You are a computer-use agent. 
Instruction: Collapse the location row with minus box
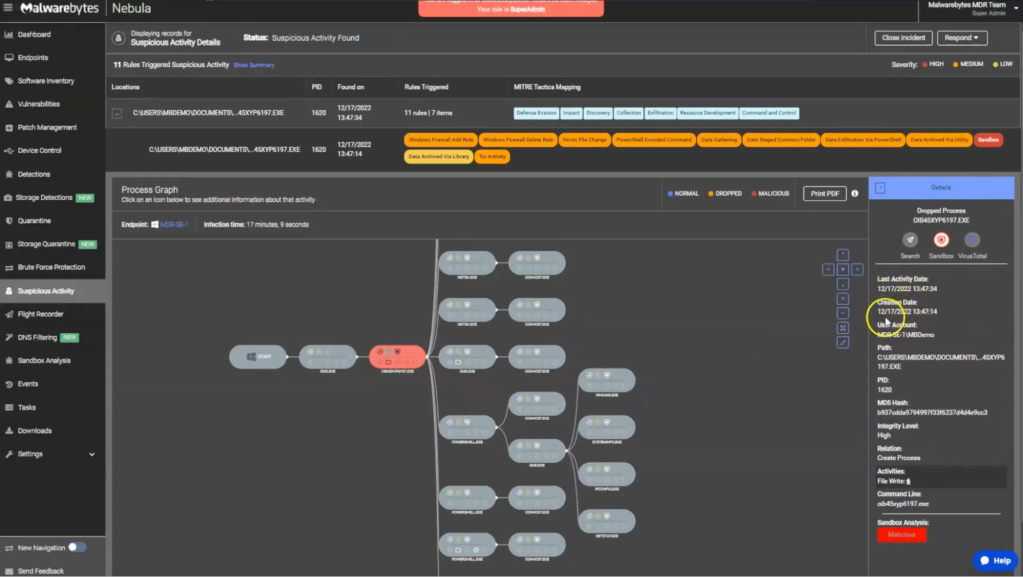117,113
